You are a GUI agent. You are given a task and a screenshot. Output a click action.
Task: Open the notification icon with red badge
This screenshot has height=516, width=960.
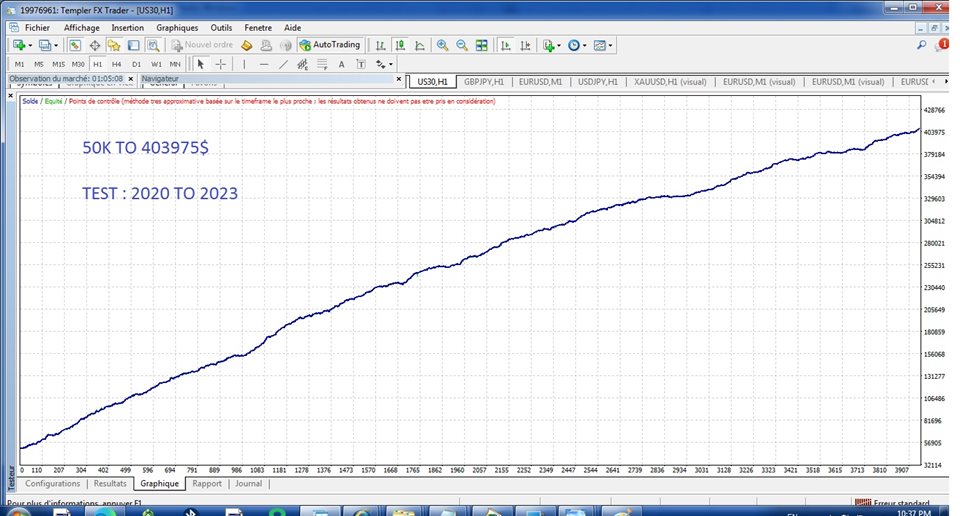click(943, 45)
